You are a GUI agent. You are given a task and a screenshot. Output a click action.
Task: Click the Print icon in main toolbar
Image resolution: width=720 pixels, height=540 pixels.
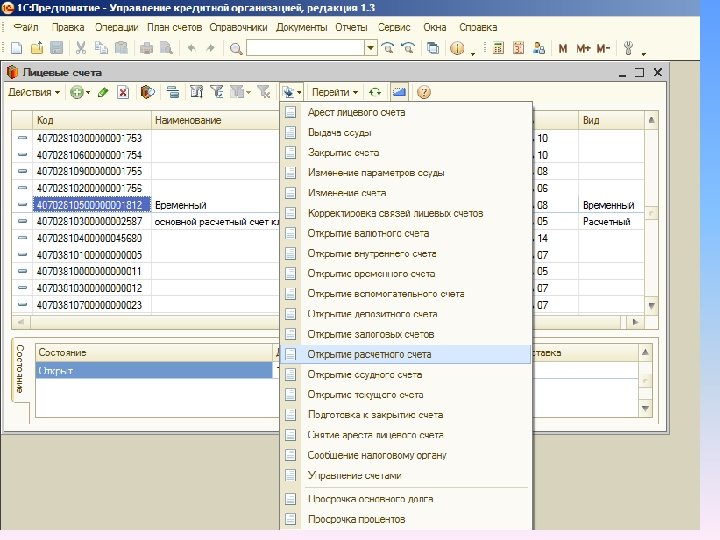point(148,48)
